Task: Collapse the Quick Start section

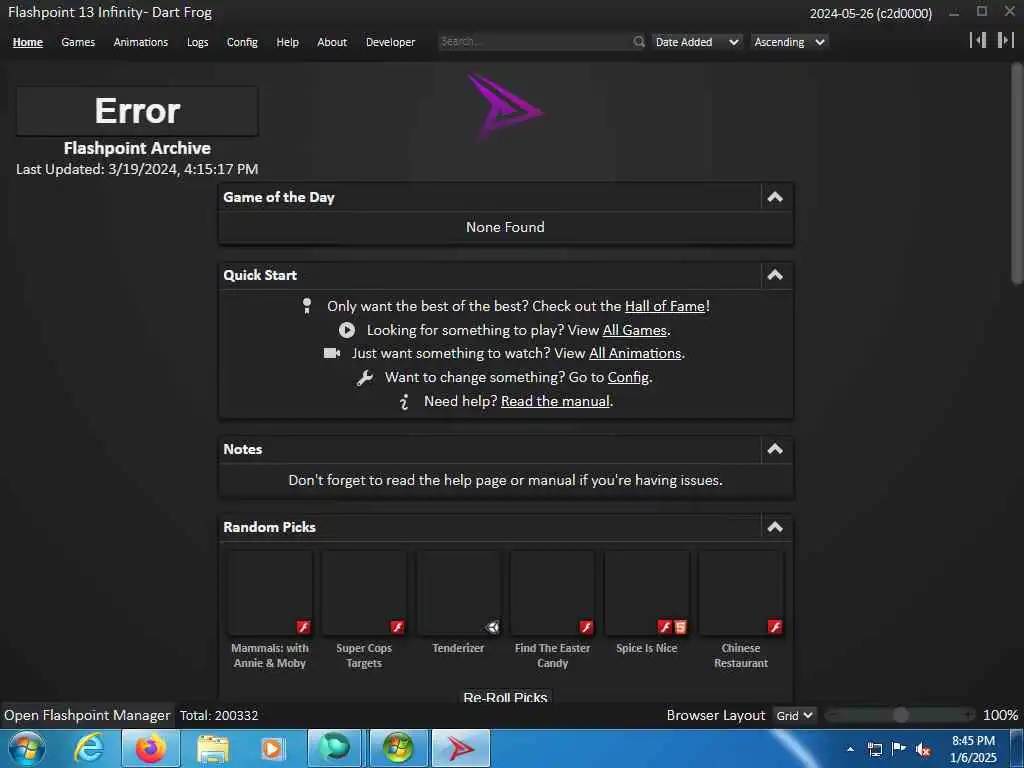Action: coord(775,275)
